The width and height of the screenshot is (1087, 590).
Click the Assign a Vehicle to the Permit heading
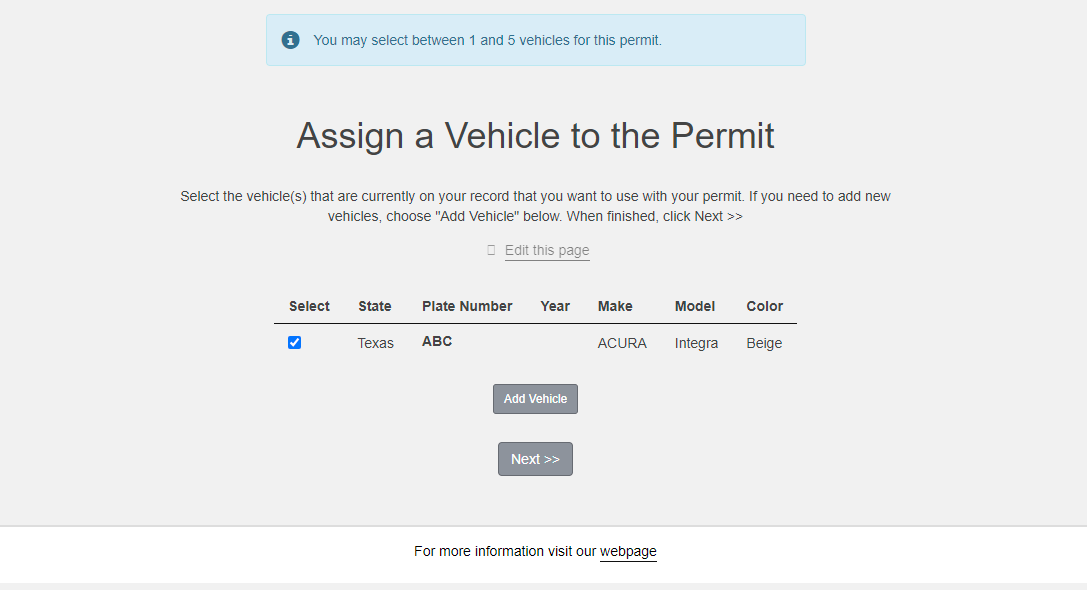pos(535,135)
